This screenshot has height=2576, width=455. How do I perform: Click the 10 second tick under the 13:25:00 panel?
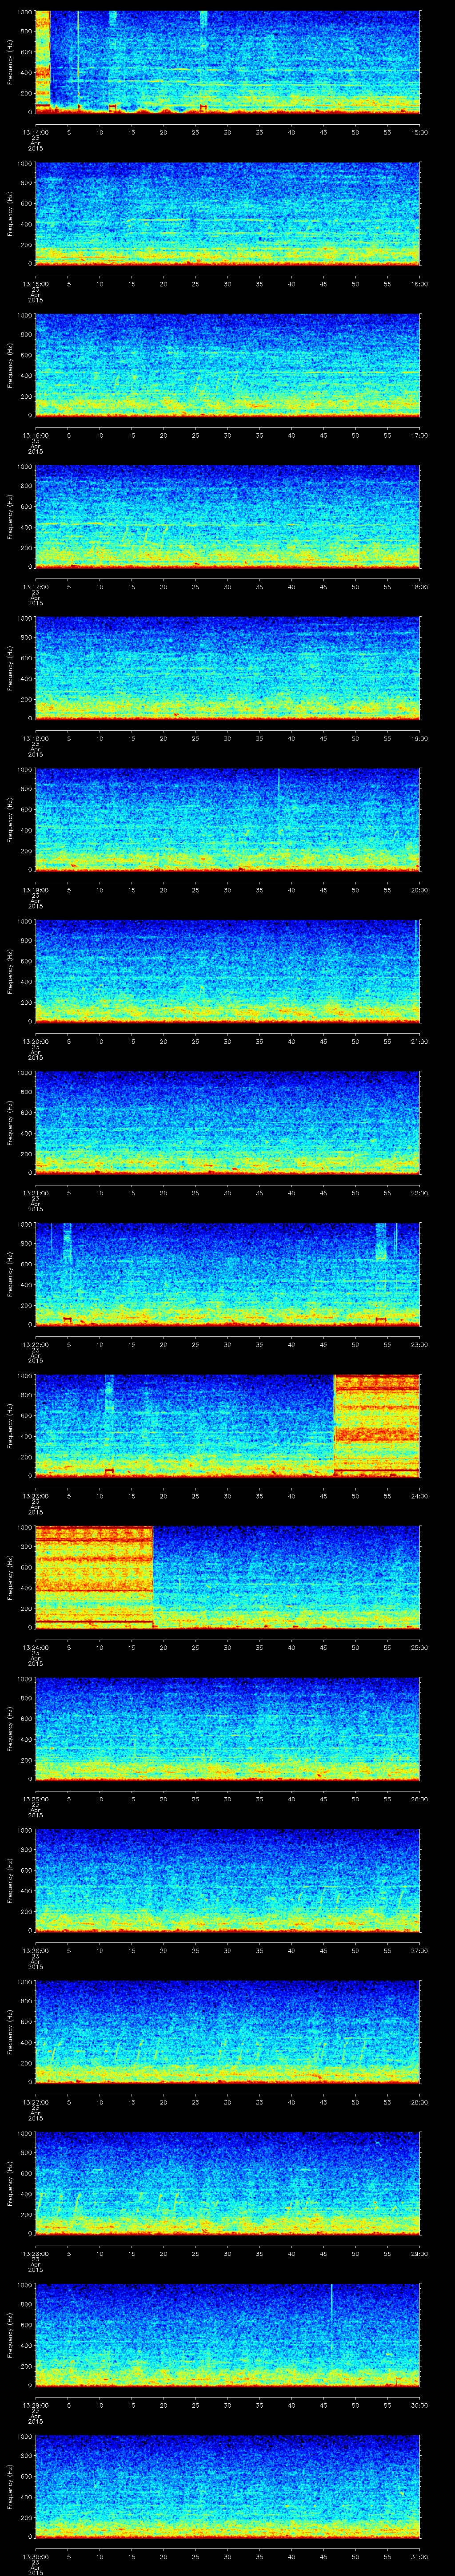pos(99,1799)
